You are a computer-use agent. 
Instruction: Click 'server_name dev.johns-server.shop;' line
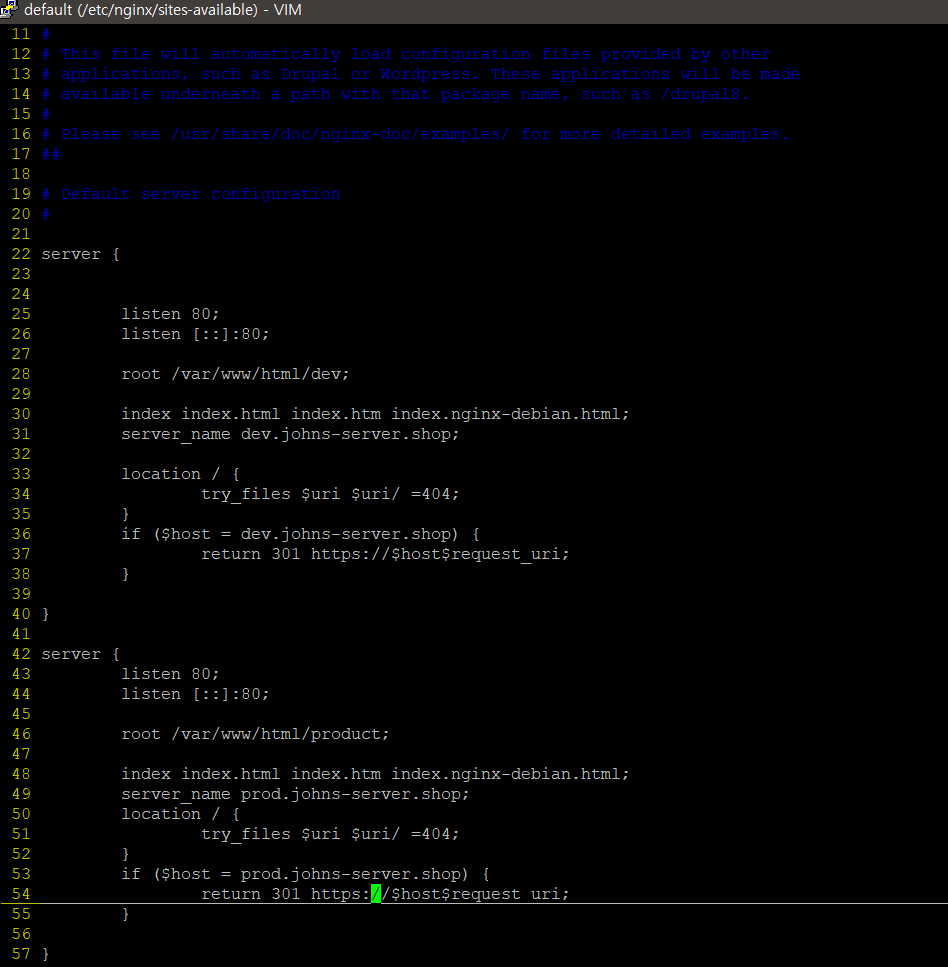click(290, 434)
